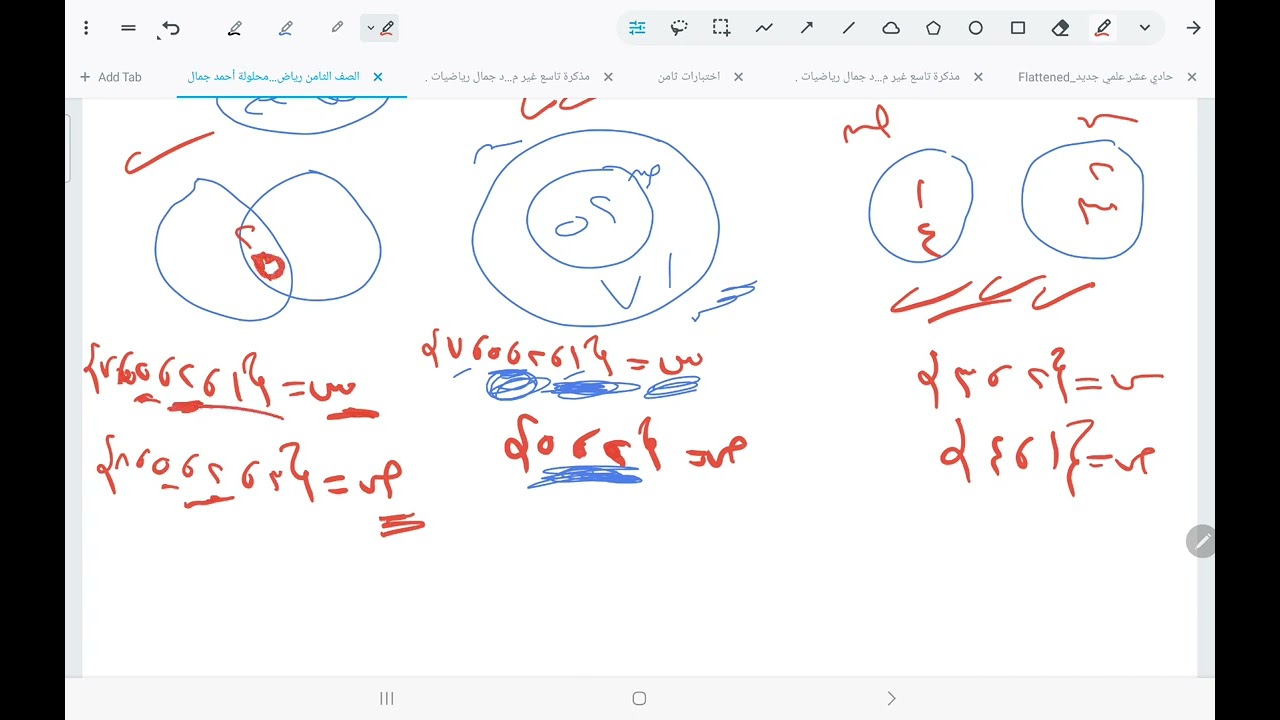Open the حادي عشر علمي Flattened tab
Screen dimensions: 1280x720
1095,77
